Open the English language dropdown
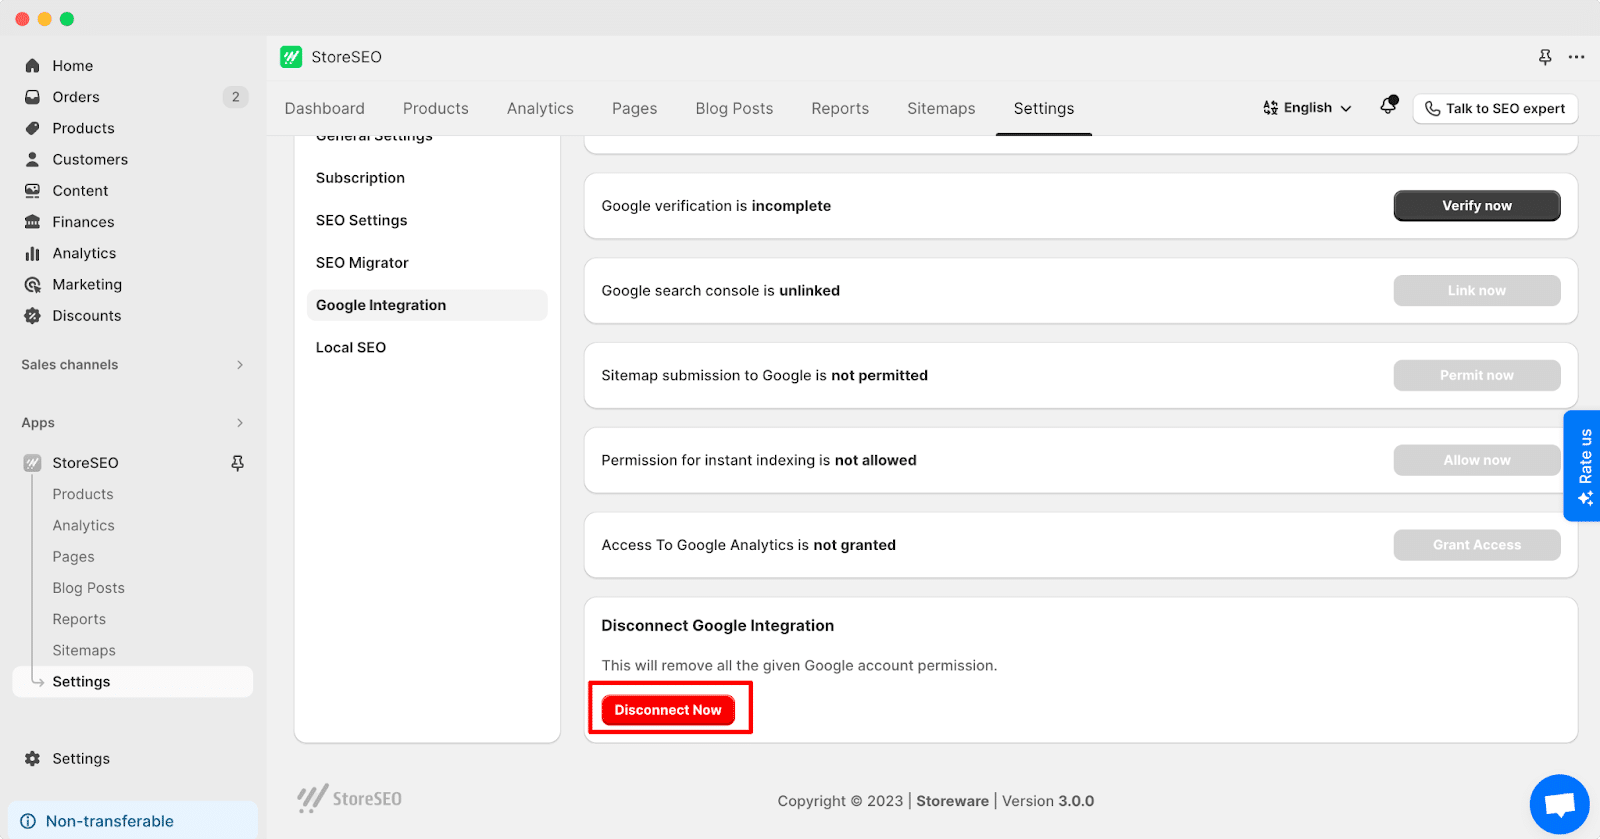Image resolution: width=1600 pixels, height=839 pixels. coord(1307,108)
